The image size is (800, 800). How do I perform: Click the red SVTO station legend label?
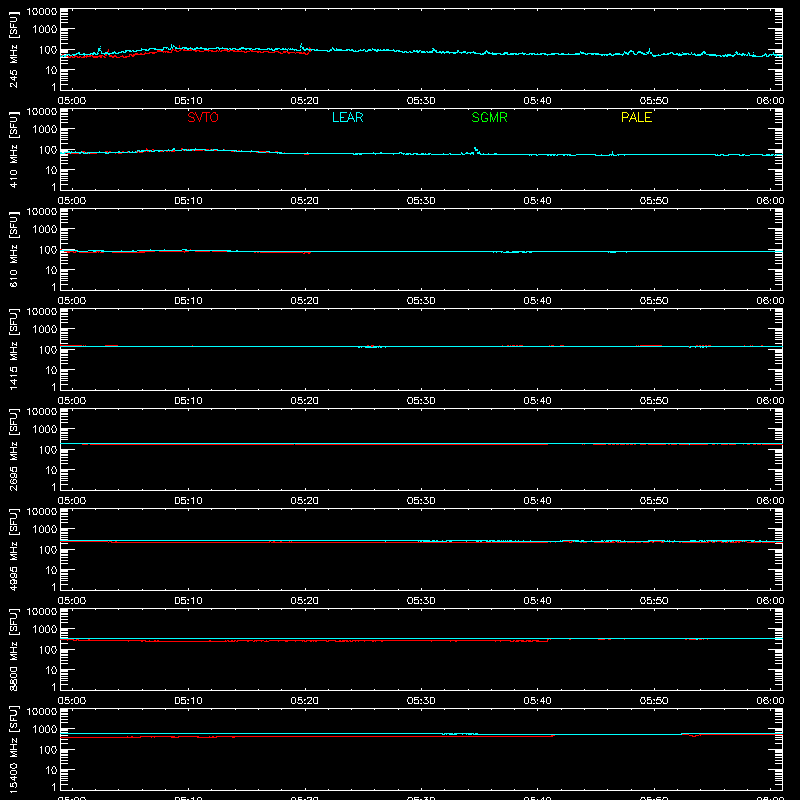pos(203,117)
